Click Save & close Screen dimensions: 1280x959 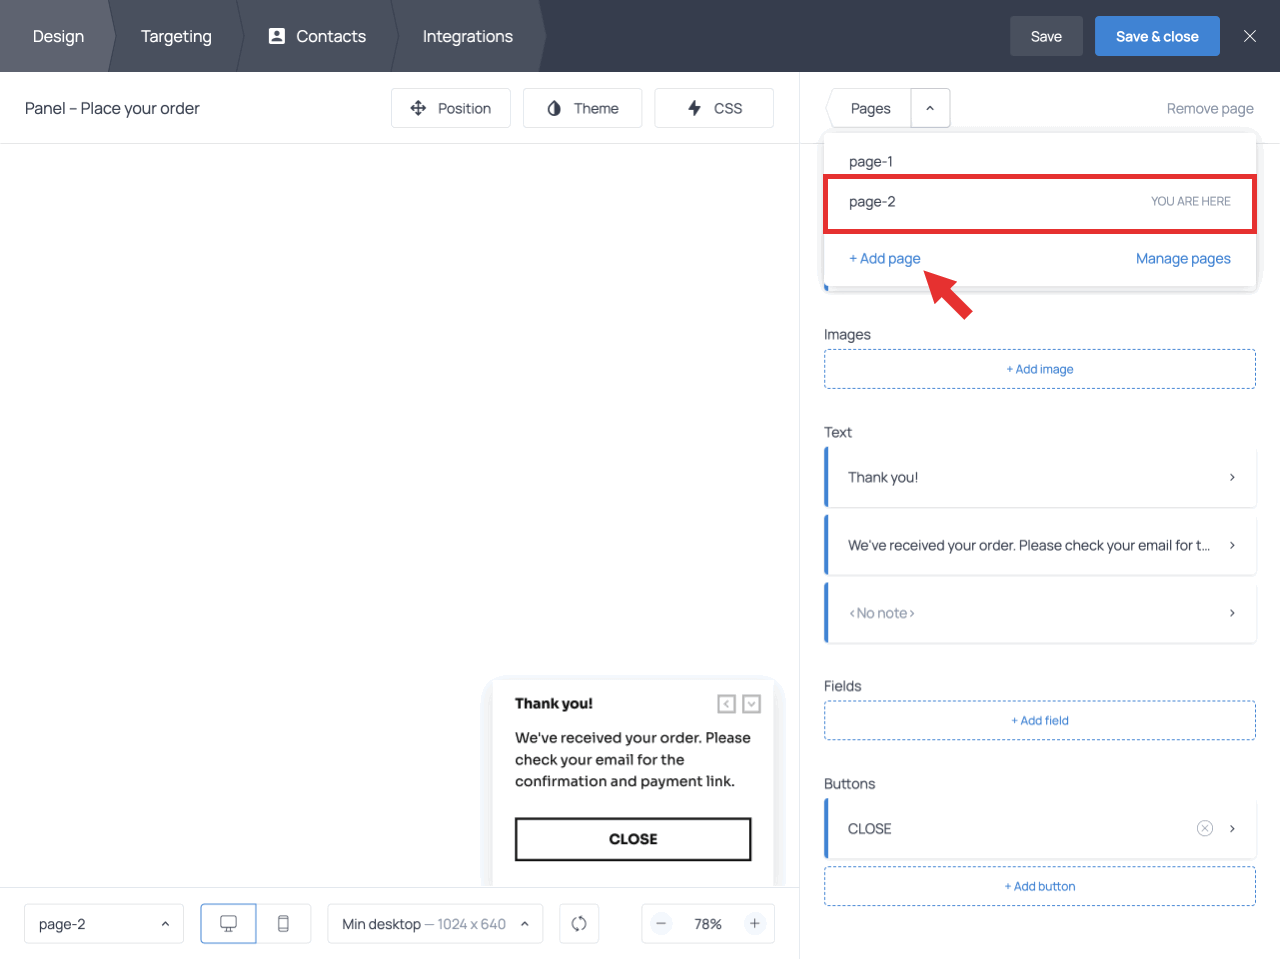1157,35
